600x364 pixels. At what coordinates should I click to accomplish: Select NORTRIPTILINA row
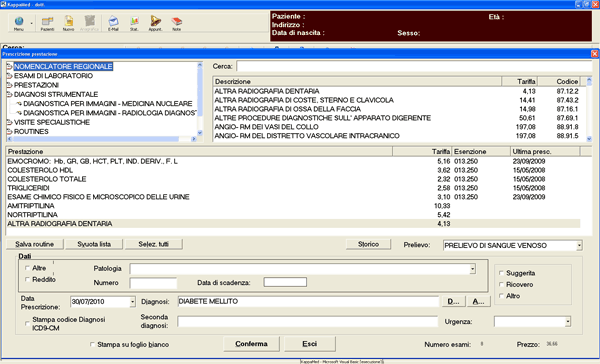(x=293, y=215)
